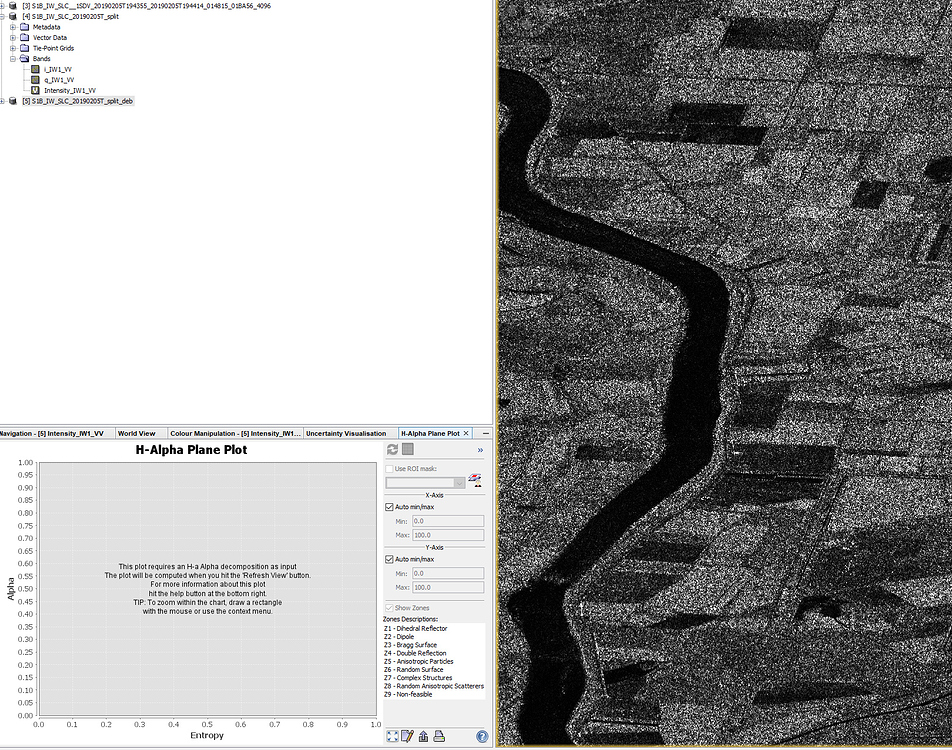
Task: Open the ROI mask manager icon
Action: pos(476,480)
